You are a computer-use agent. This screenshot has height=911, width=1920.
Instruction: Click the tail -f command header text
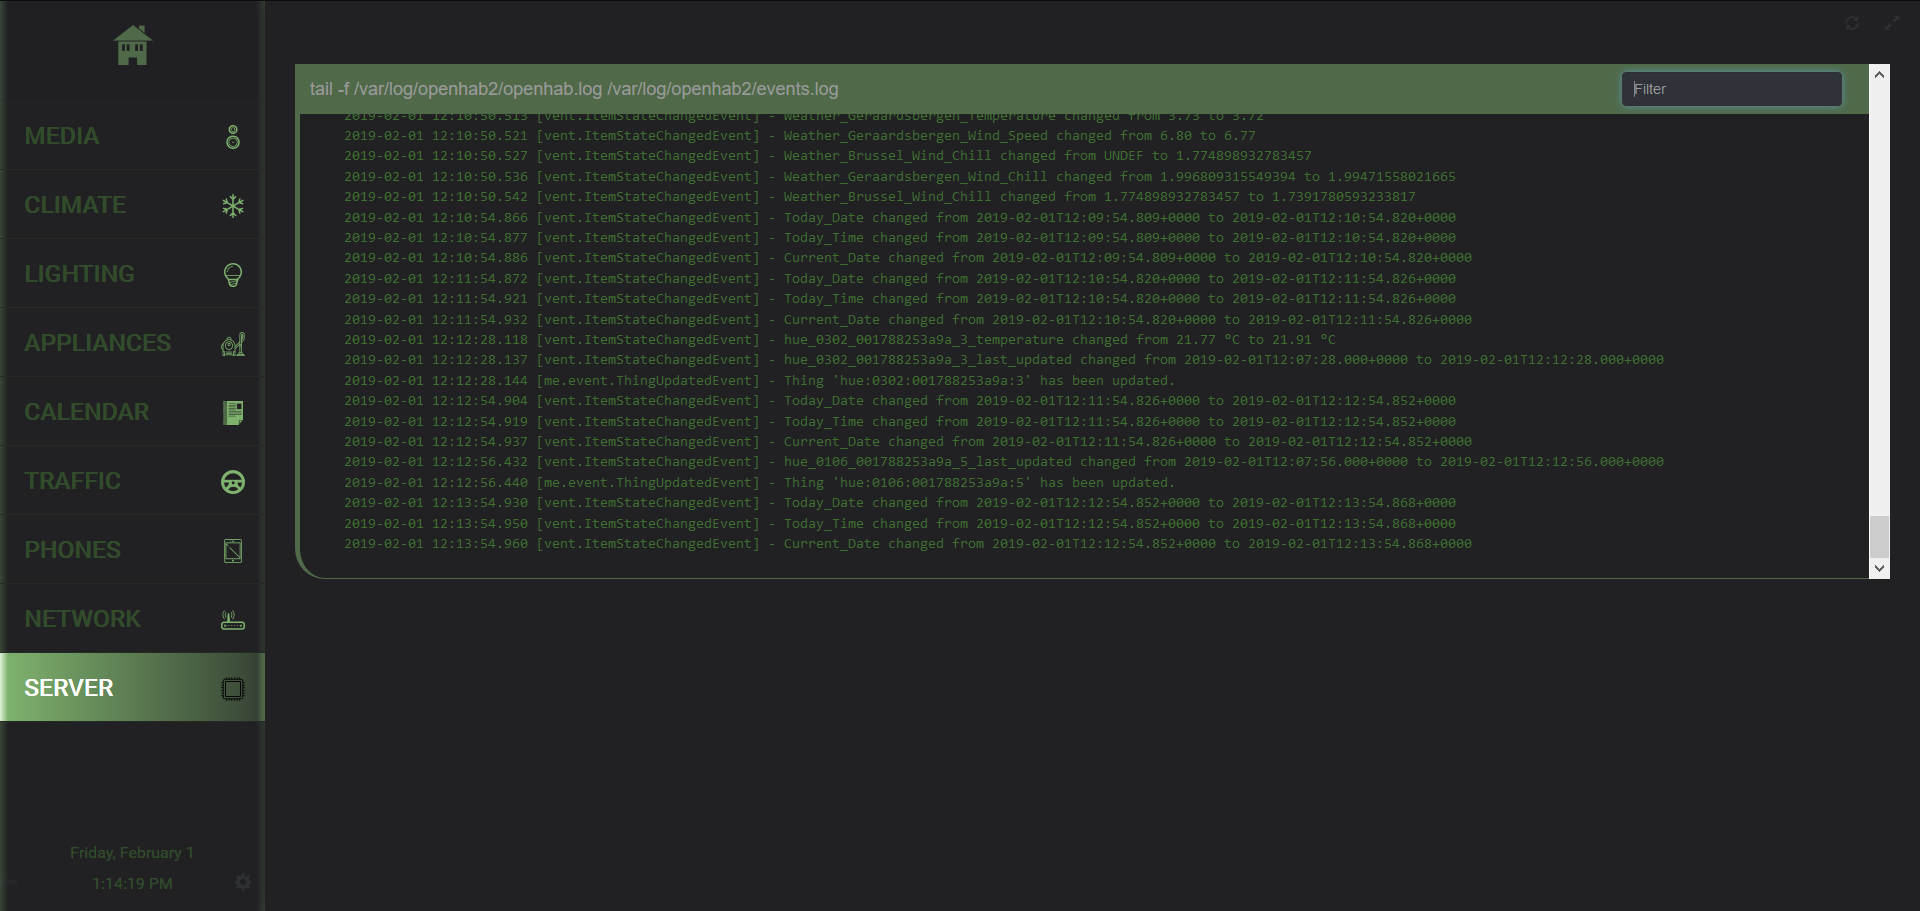(x=574, y=89)
